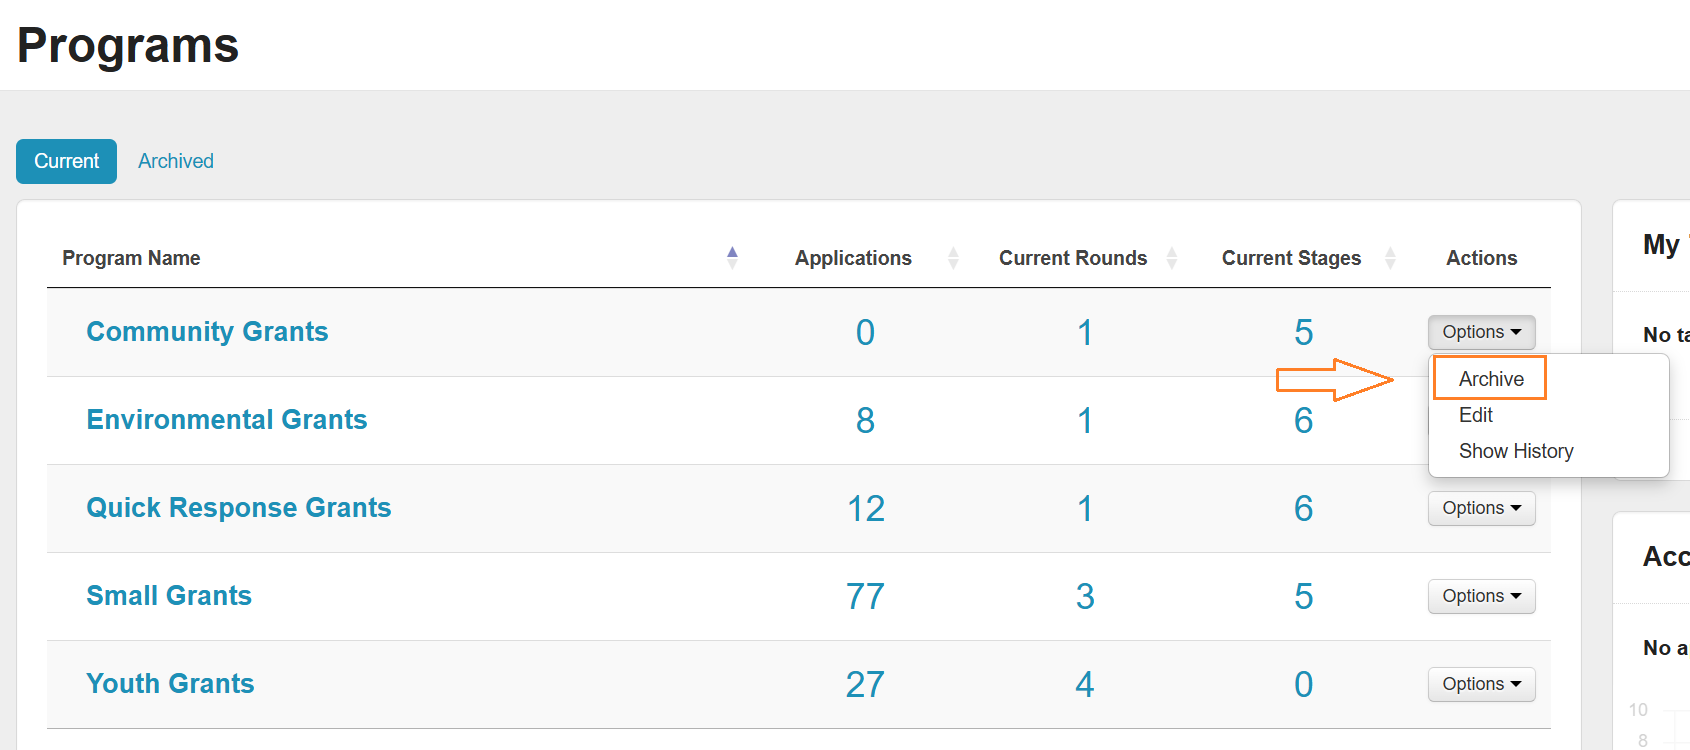Open Environmental Grants program link
Viewport: 1690px width, 750px height.
coord(227,420)
